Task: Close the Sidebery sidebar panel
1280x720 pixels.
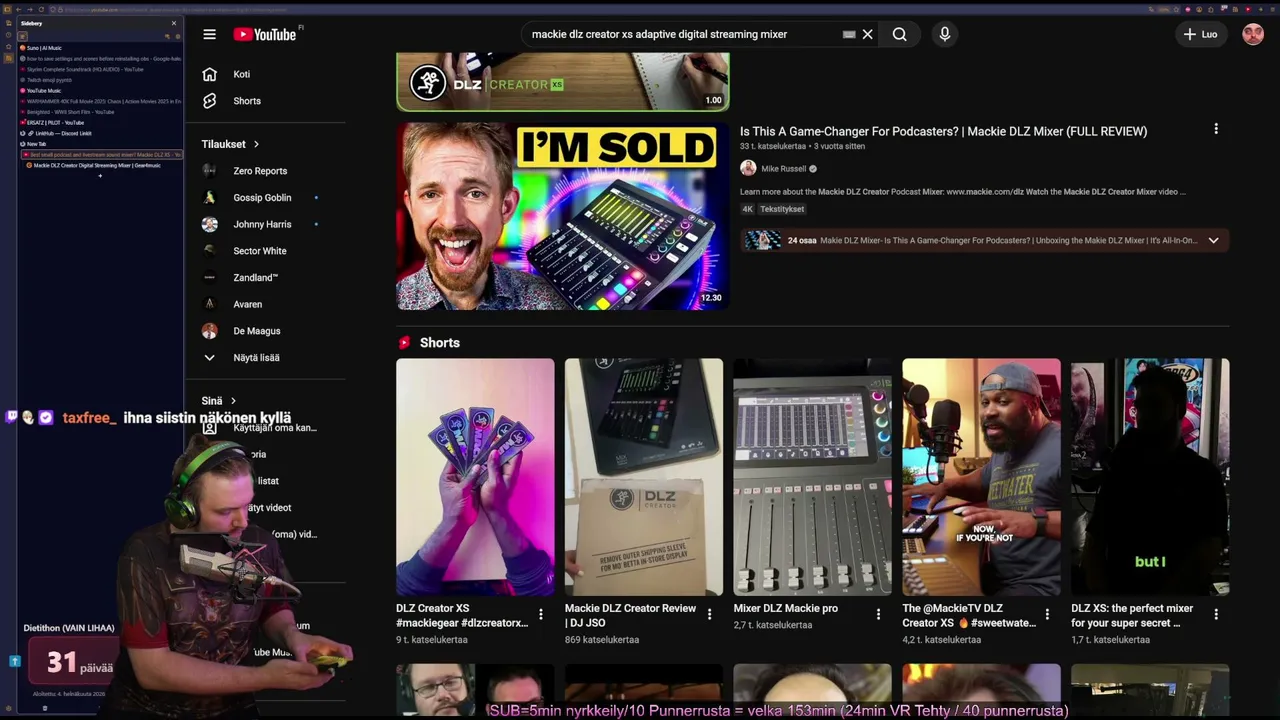Action: 174,23
